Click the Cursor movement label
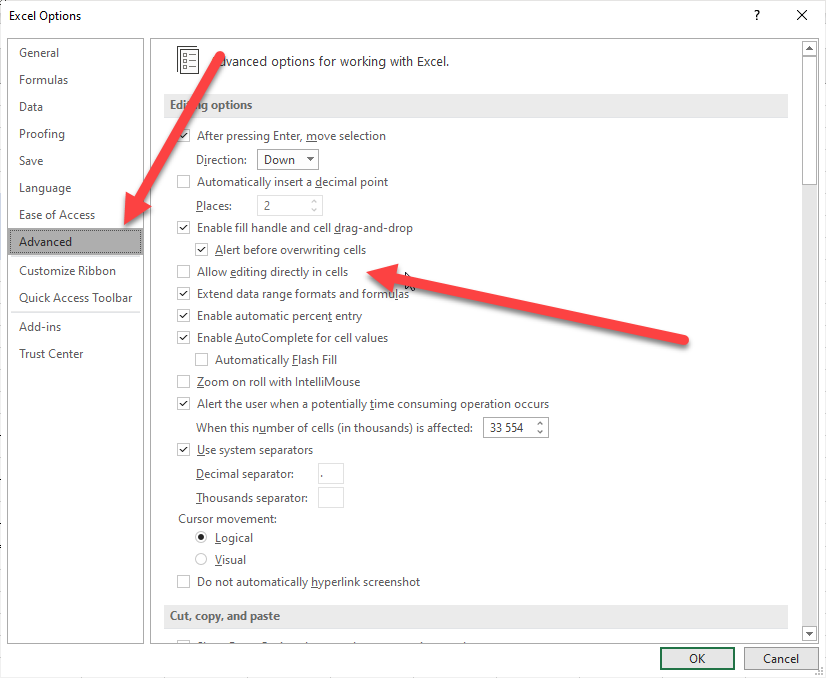826x678 pixels. click(228, 519)
